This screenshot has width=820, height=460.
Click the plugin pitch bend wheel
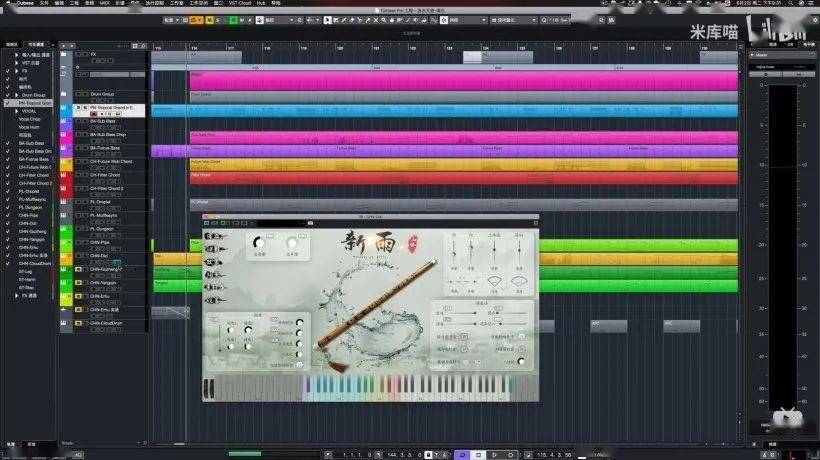pos(206,388)
